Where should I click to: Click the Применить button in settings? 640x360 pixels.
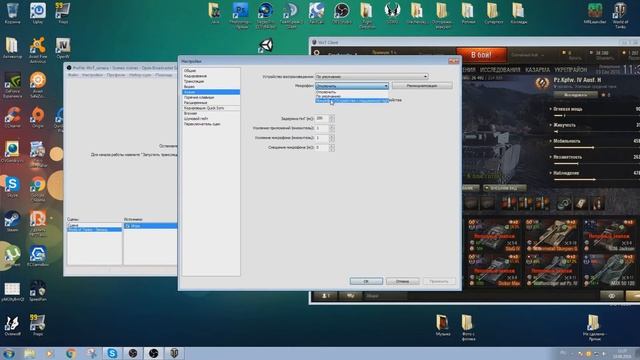point(439,281)
